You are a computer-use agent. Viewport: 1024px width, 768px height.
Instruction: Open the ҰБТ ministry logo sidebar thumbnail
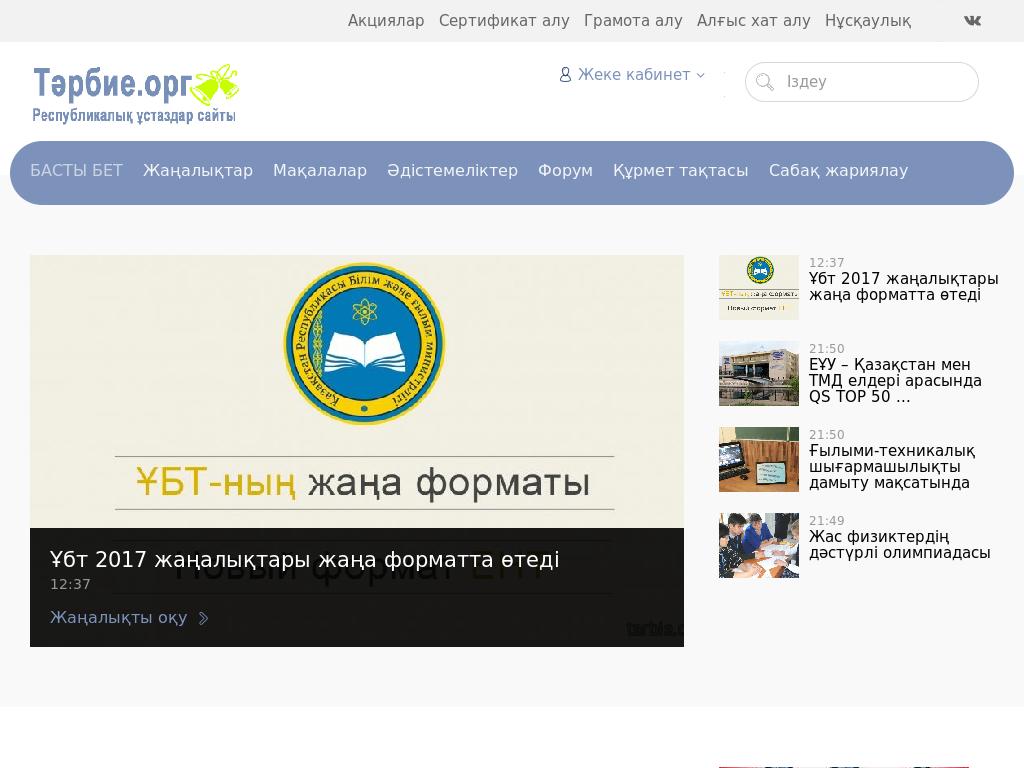point(759,287)
